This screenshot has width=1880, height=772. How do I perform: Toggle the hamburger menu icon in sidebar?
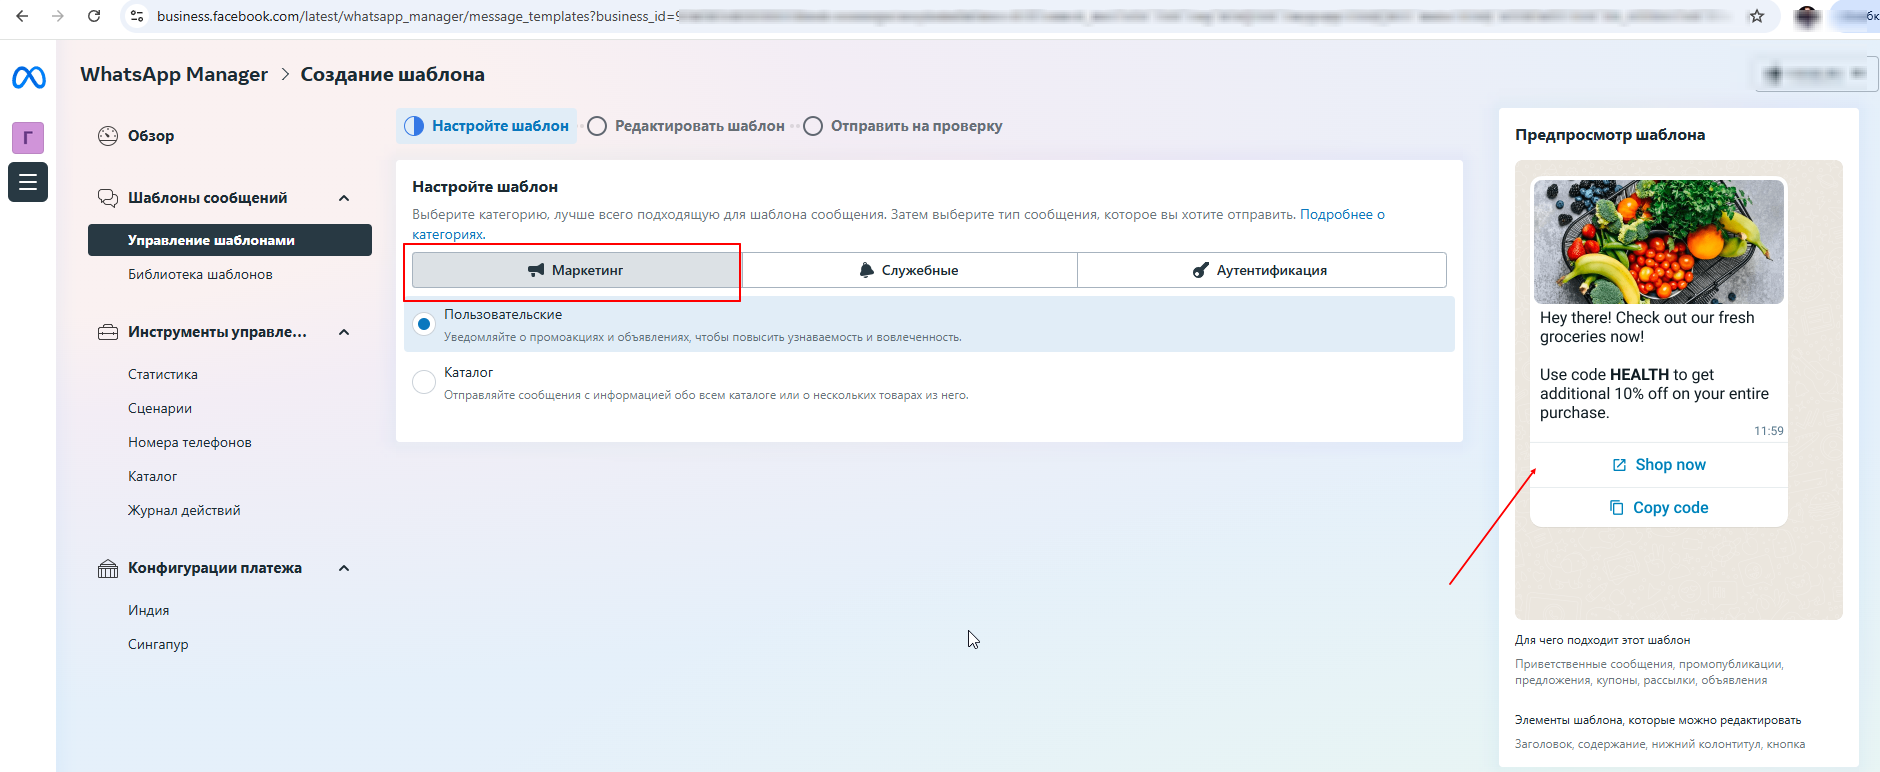28,182
